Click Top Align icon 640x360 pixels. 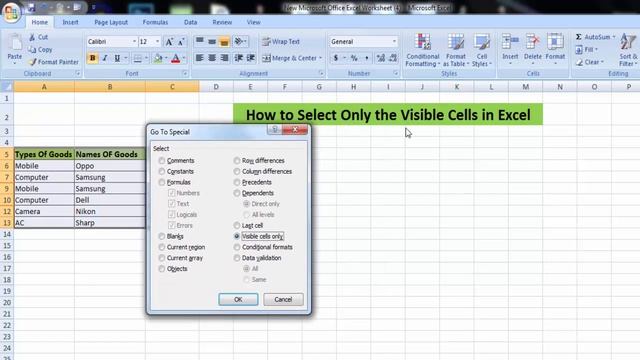click(x=200, y=41)
